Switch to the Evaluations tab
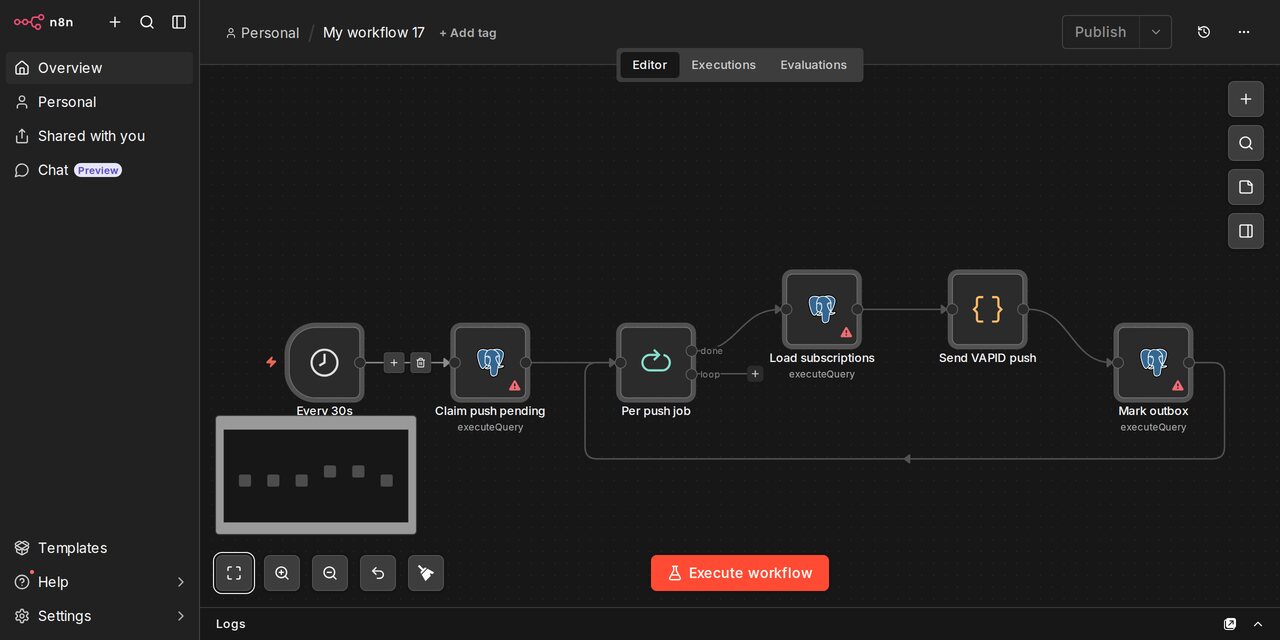 (x=814, y=65)
